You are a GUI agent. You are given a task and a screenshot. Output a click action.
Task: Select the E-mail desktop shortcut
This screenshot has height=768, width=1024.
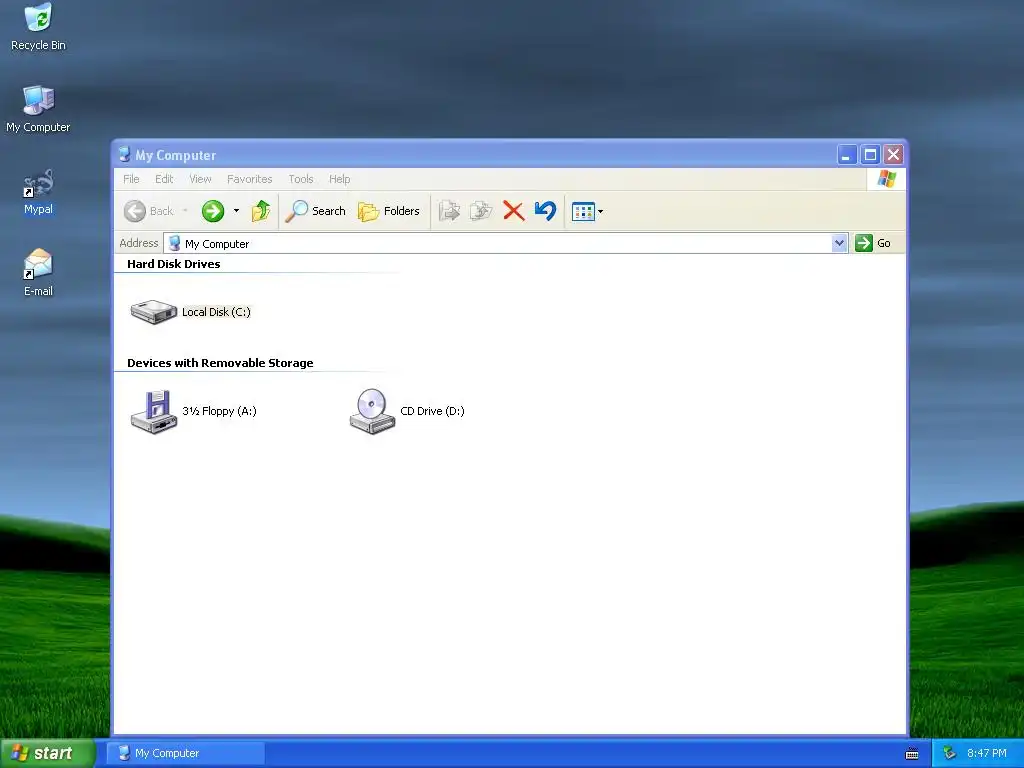[x=38, y=272]
